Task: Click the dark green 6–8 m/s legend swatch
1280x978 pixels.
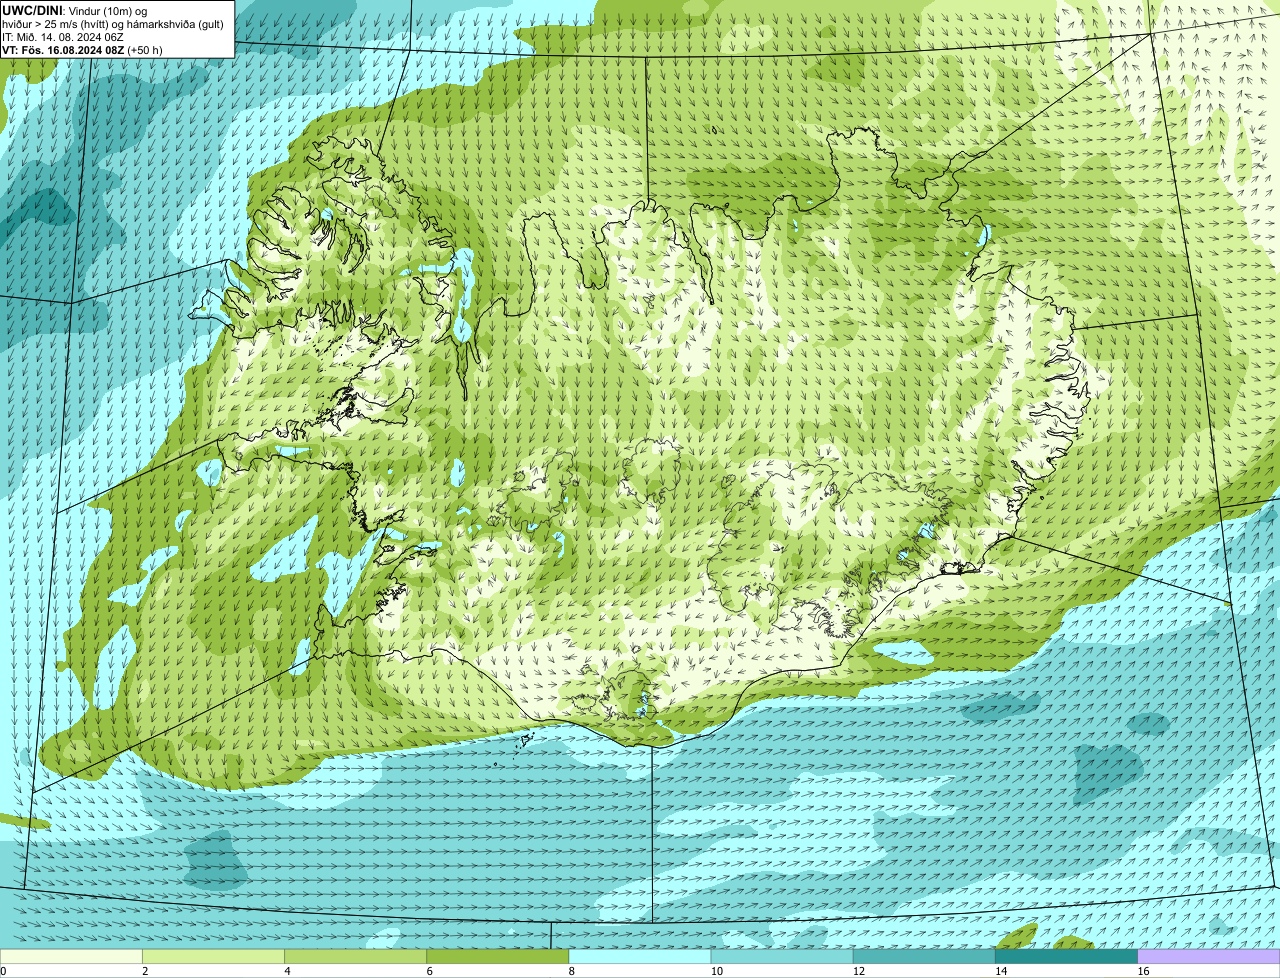Action: 497,956
